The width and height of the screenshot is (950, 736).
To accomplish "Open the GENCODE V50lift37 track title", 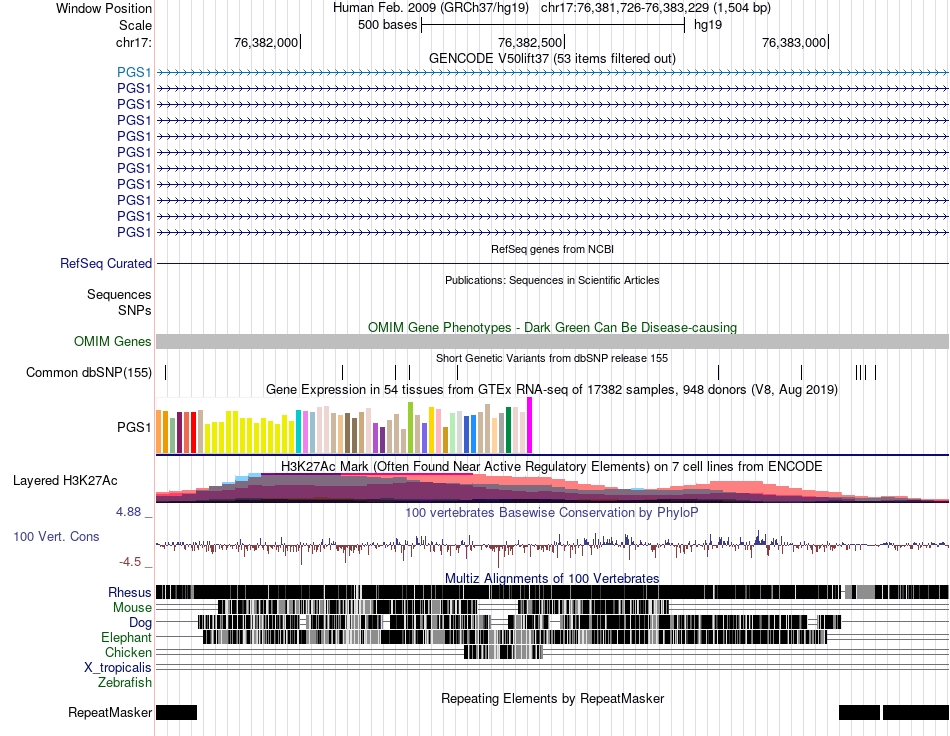I will pyautogui.click(x=552, y=58).
